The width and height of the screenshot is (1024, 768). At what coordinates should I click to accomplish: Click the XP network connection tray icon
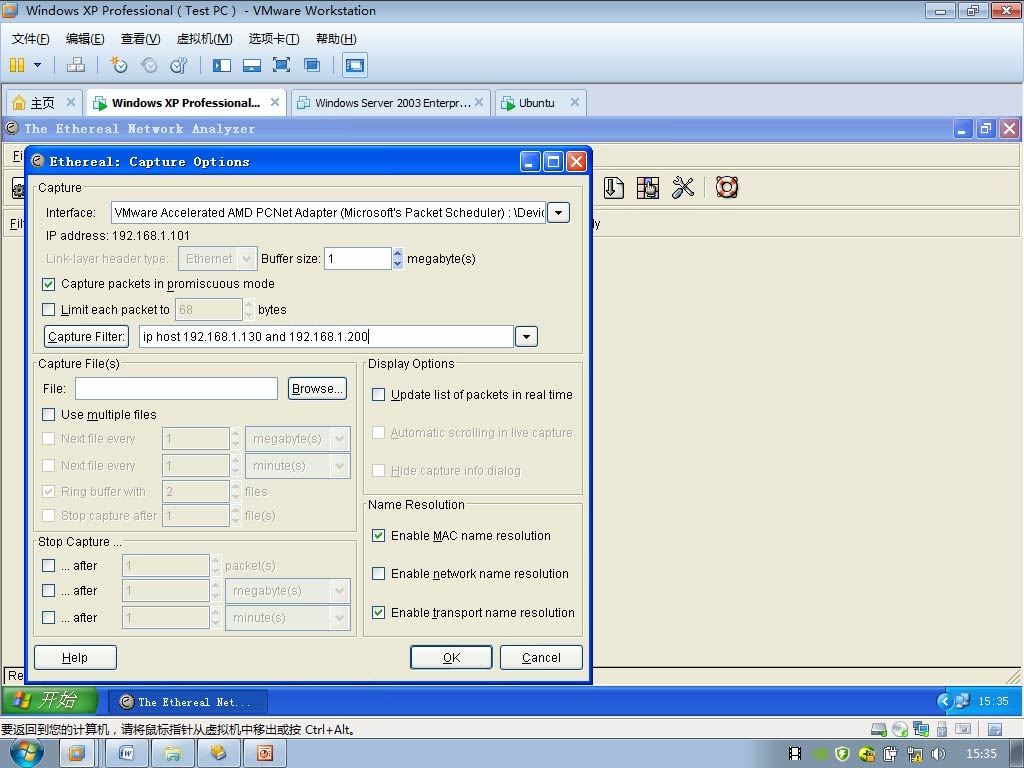point(963,701)
